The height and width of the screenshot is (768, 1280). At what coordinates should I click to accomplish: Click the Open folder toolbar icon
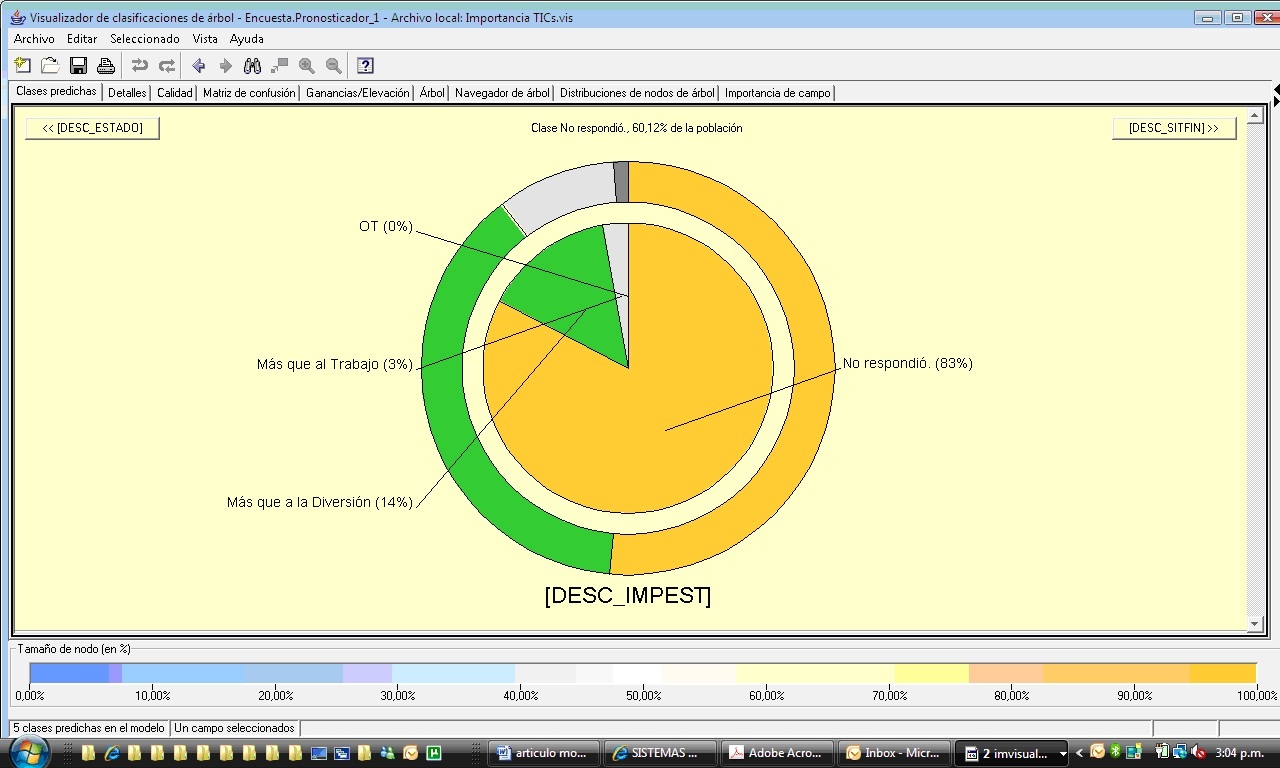coord(50,66)
